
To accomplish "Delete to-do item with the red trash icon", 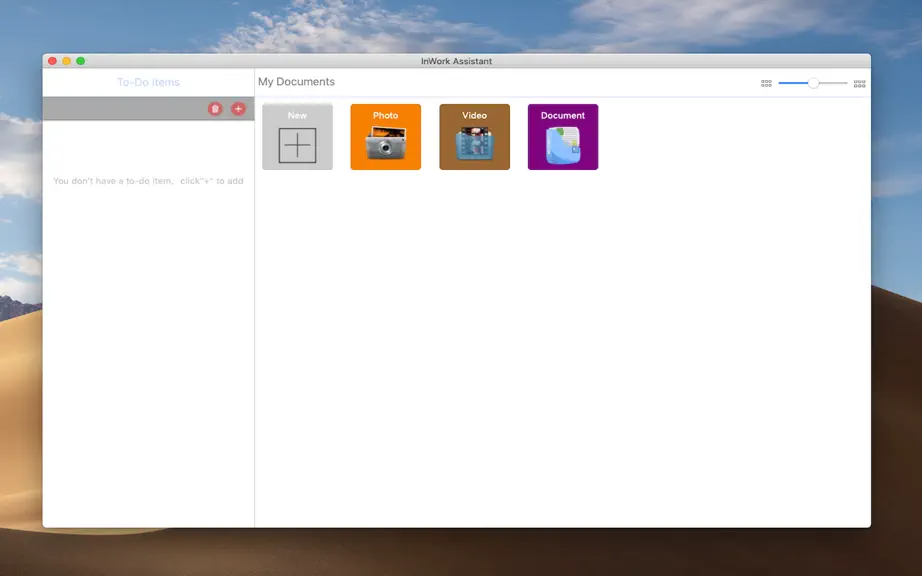I will pyautogui.click(x=215, y=109).
